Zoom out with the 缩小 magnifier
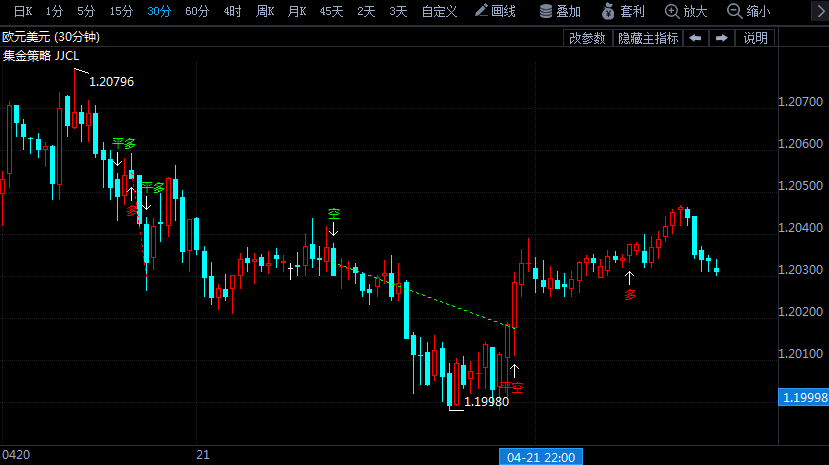This screenshot has width=829, height=465. pos(749,11)
